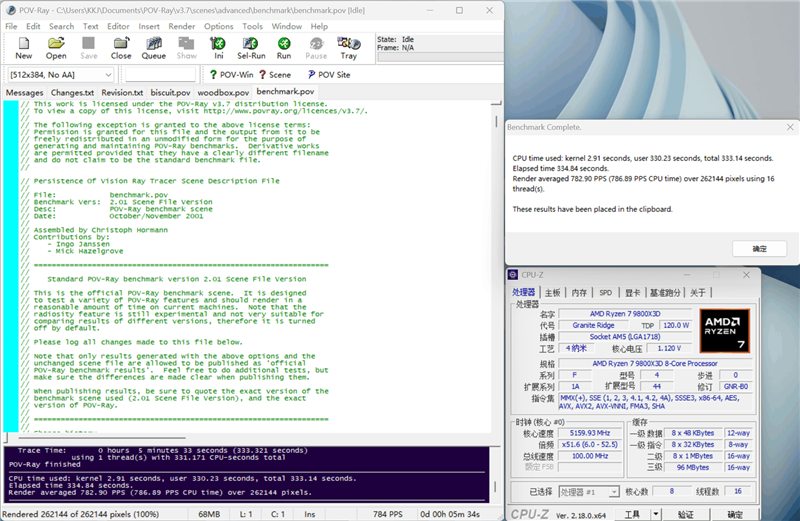Click the Open file toolbar icon
Viewport: 800px width, 521px height.
point(56,47)
